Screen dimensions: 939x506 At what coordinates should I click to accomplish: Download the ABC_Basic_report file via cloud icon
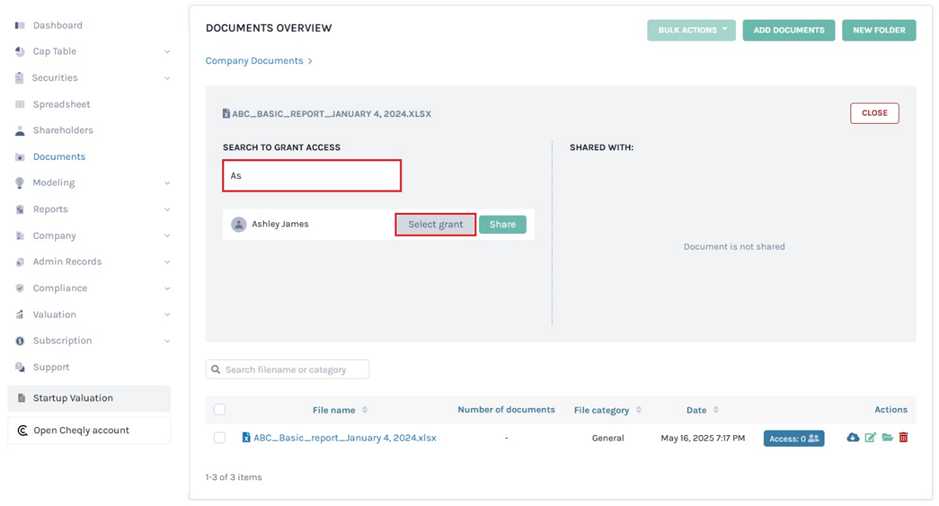[853, 438]
